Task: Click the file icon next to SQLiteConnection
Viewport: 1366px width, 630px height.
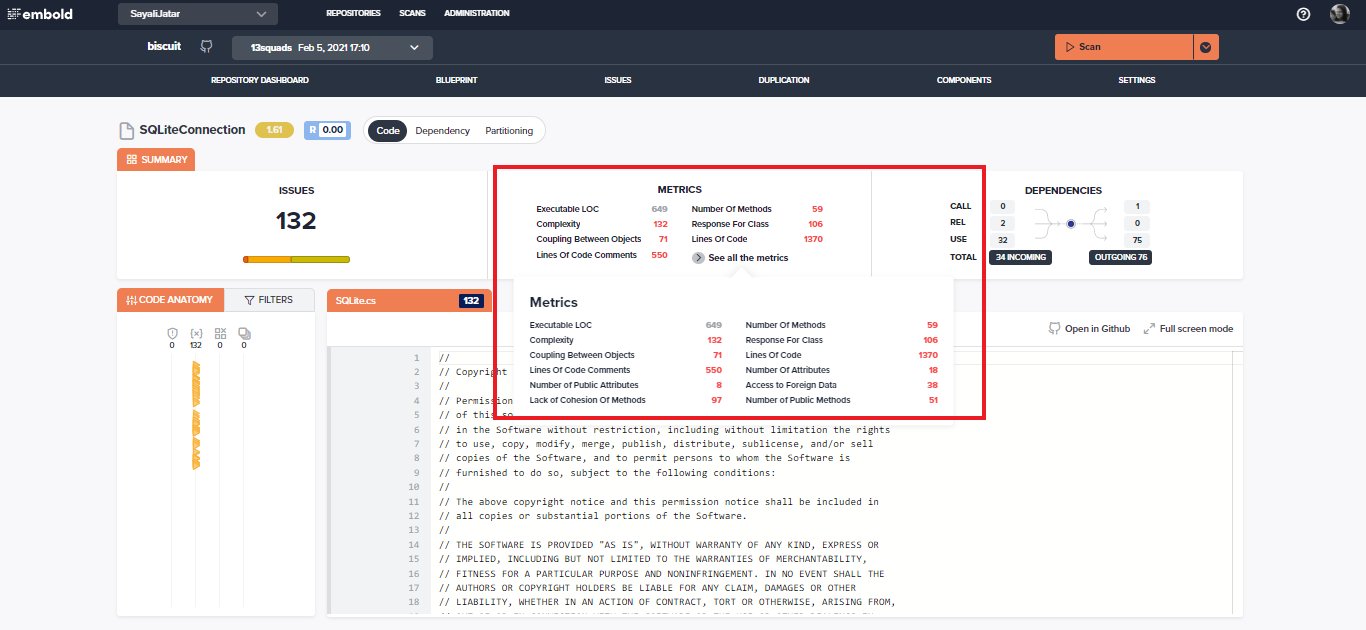Action: coord(126,130)
